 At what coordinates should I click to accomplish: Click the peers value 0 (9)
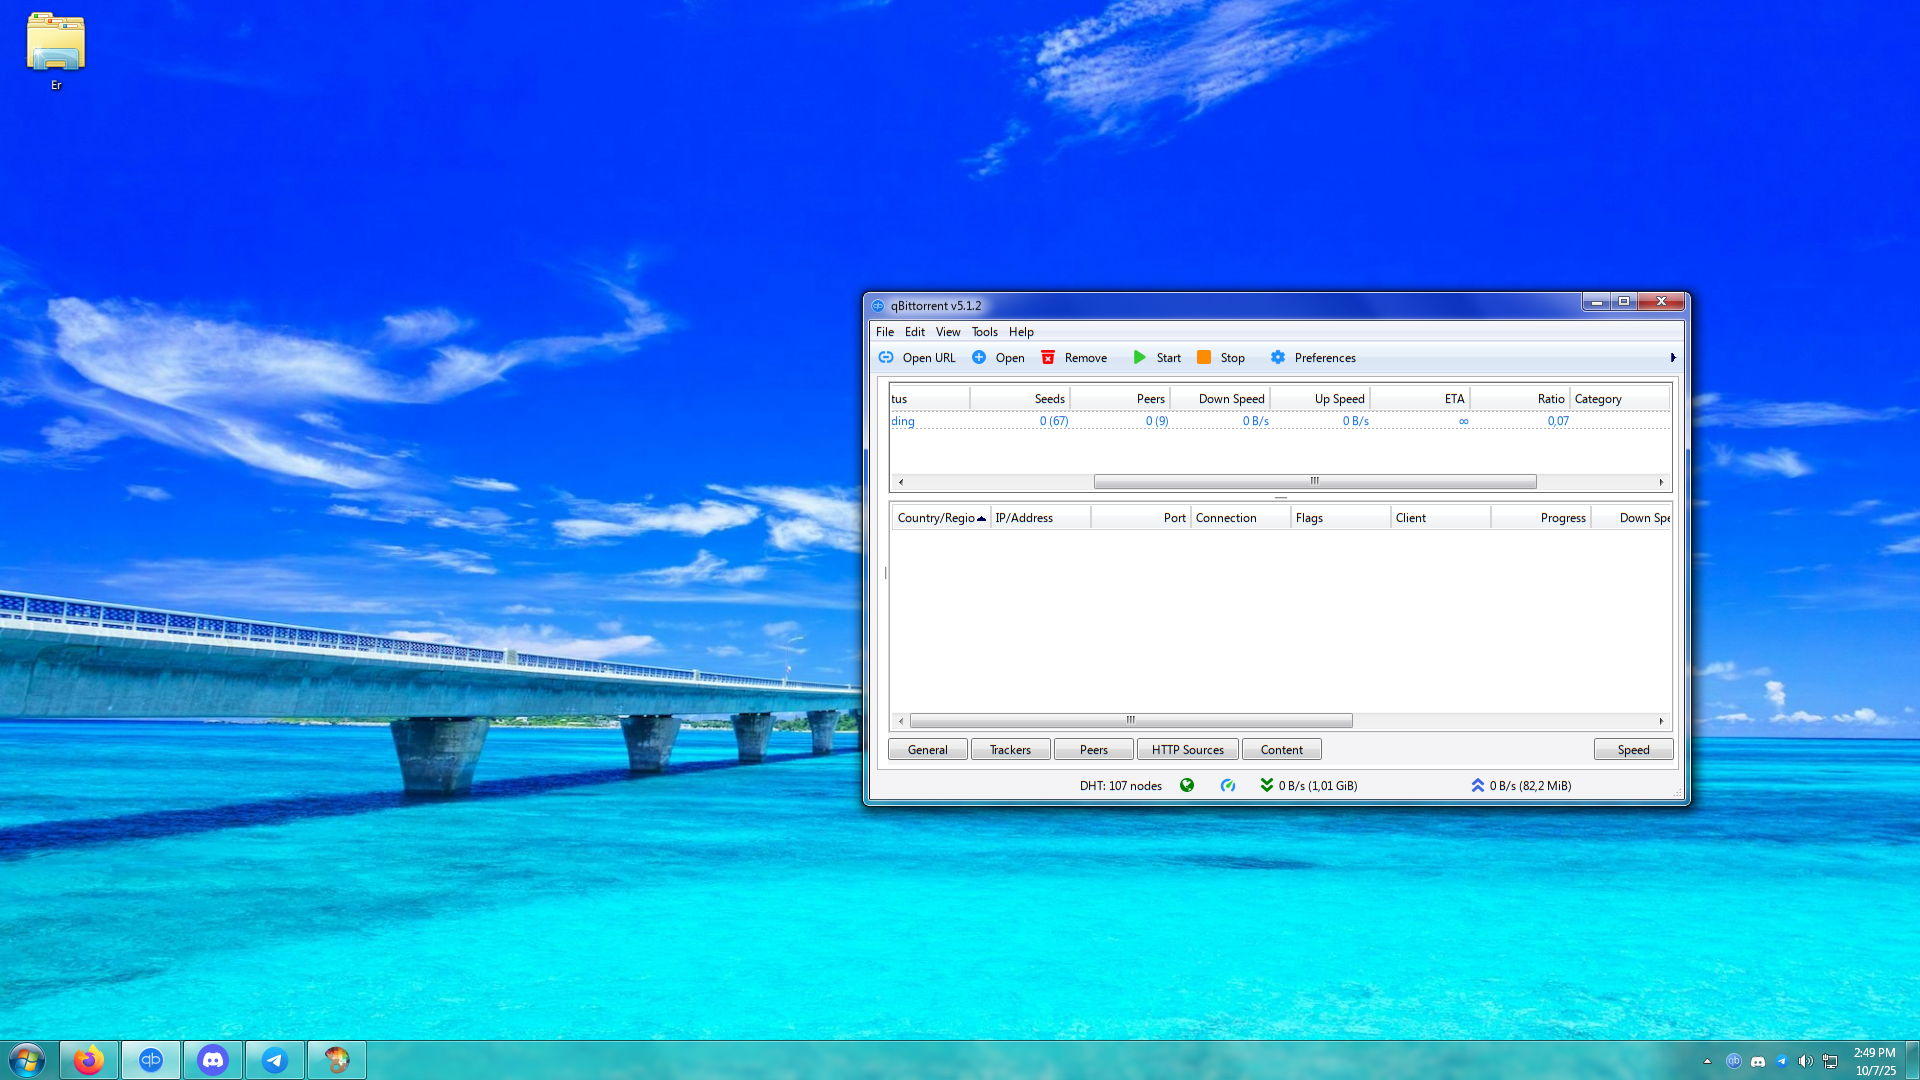[1157, 421]
